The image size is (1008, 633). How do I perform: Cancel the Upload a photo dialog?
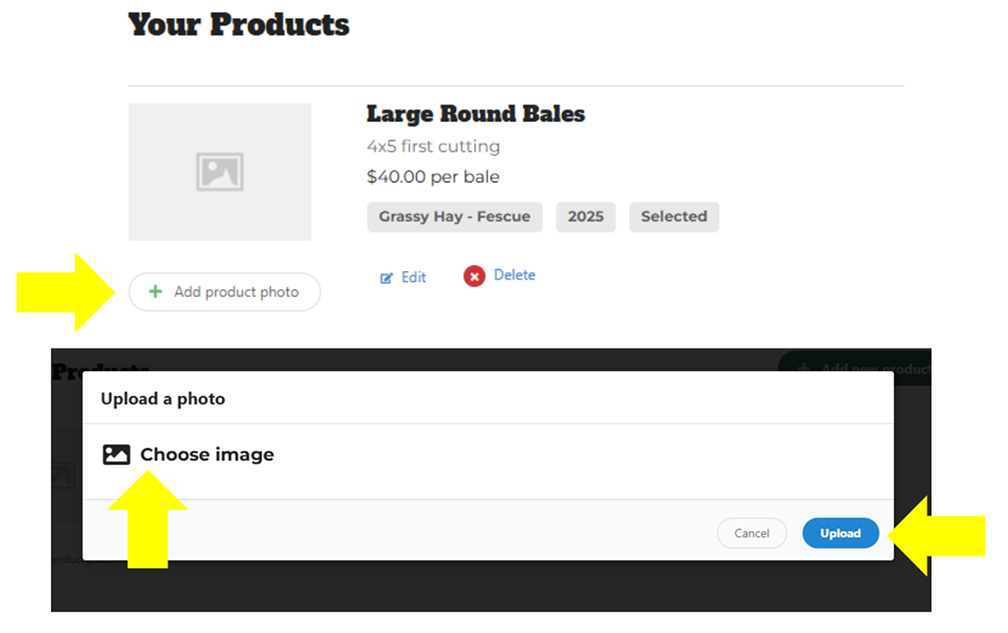pyautogui.click(x=751, y=533)
